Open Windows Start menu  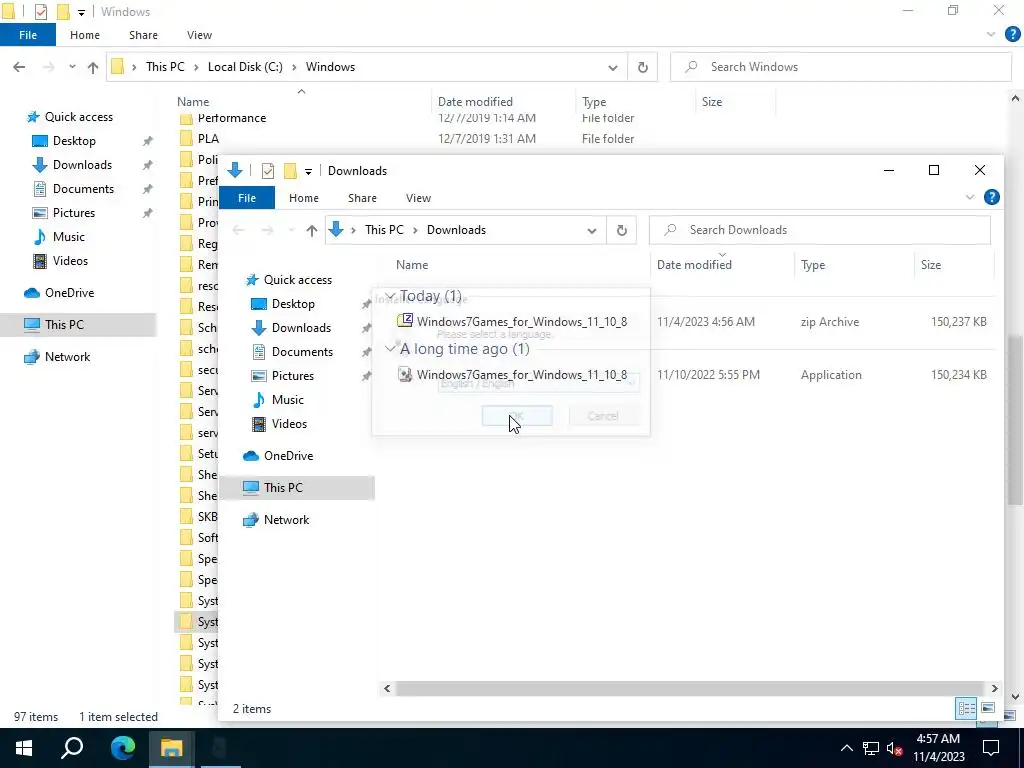tap(24, 748)
